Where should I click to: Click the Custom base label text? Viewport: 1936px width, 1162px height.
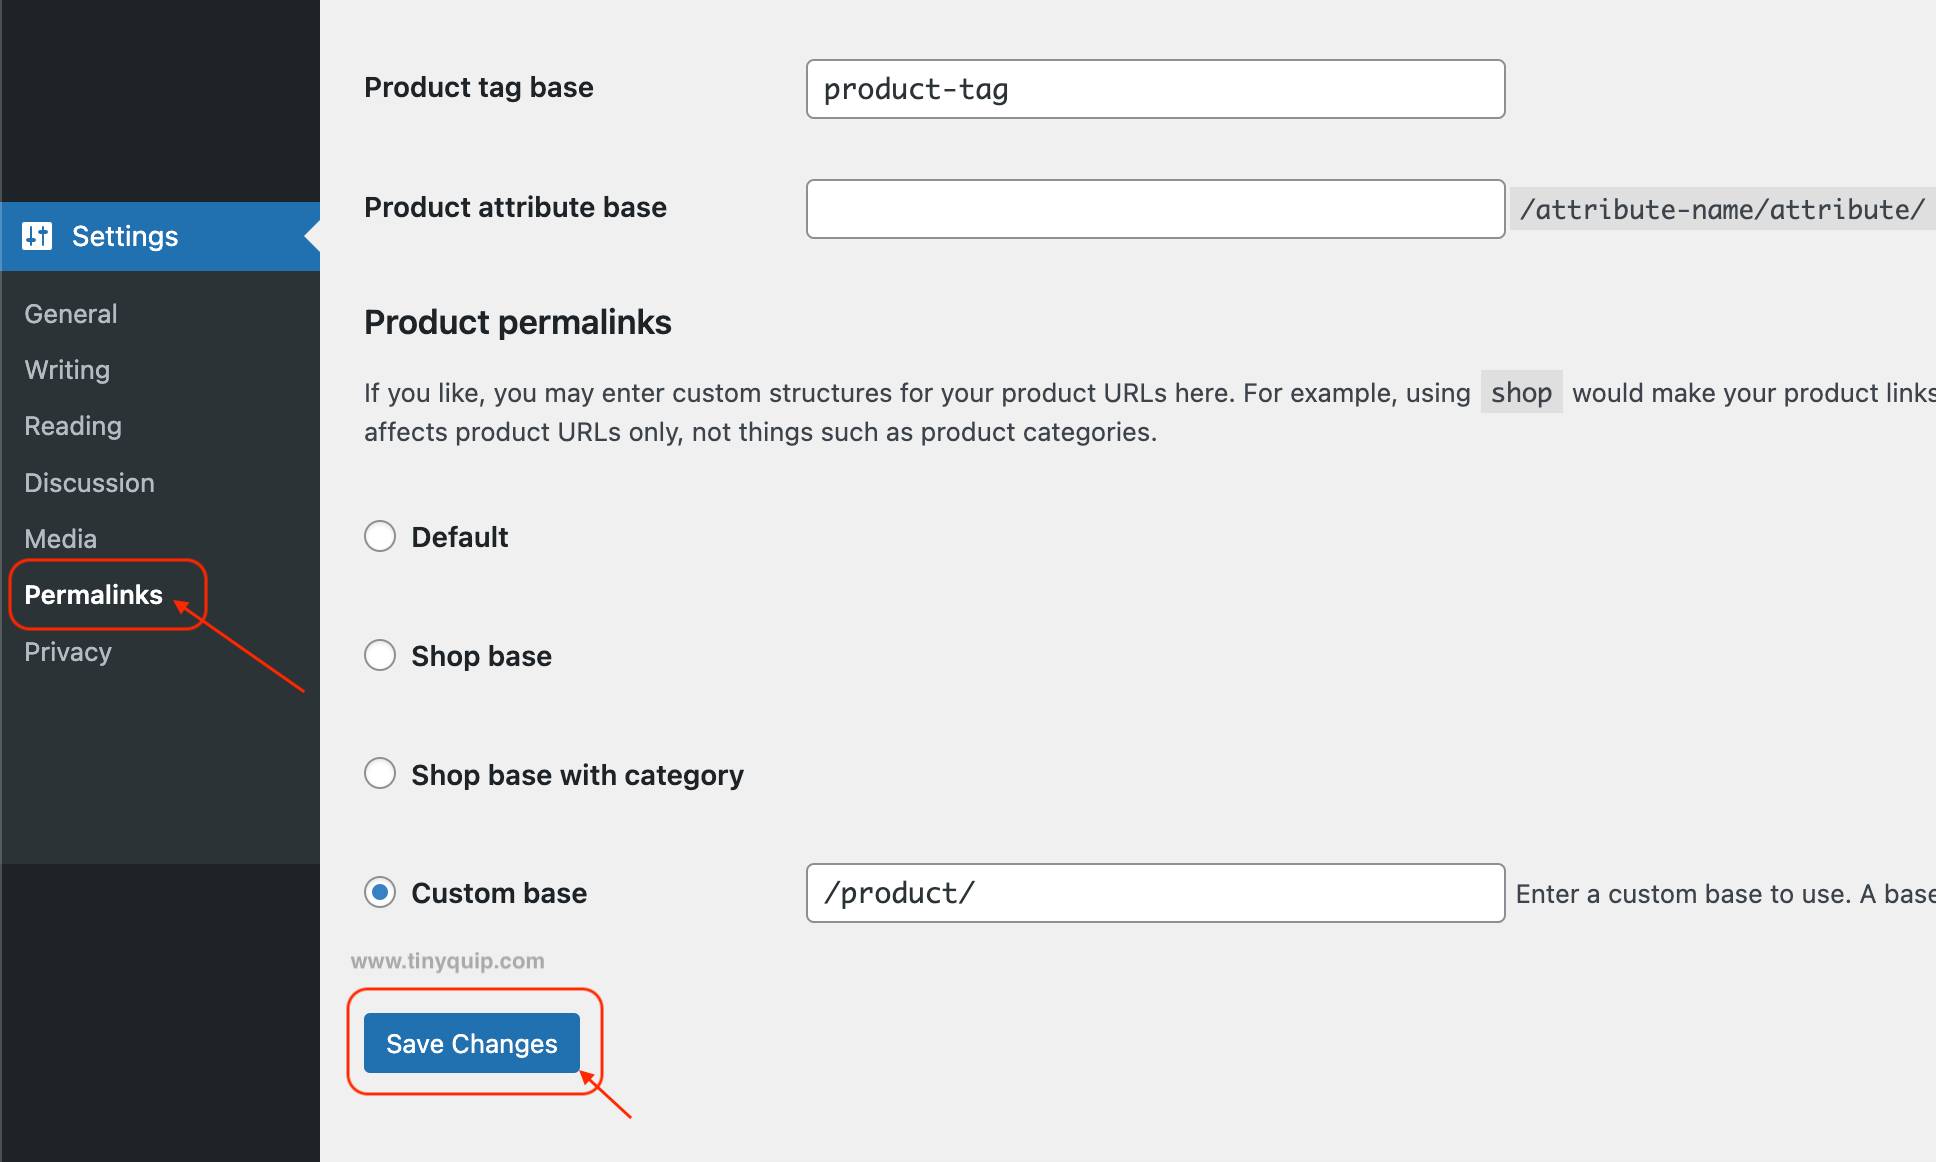(x=499, y=893)
